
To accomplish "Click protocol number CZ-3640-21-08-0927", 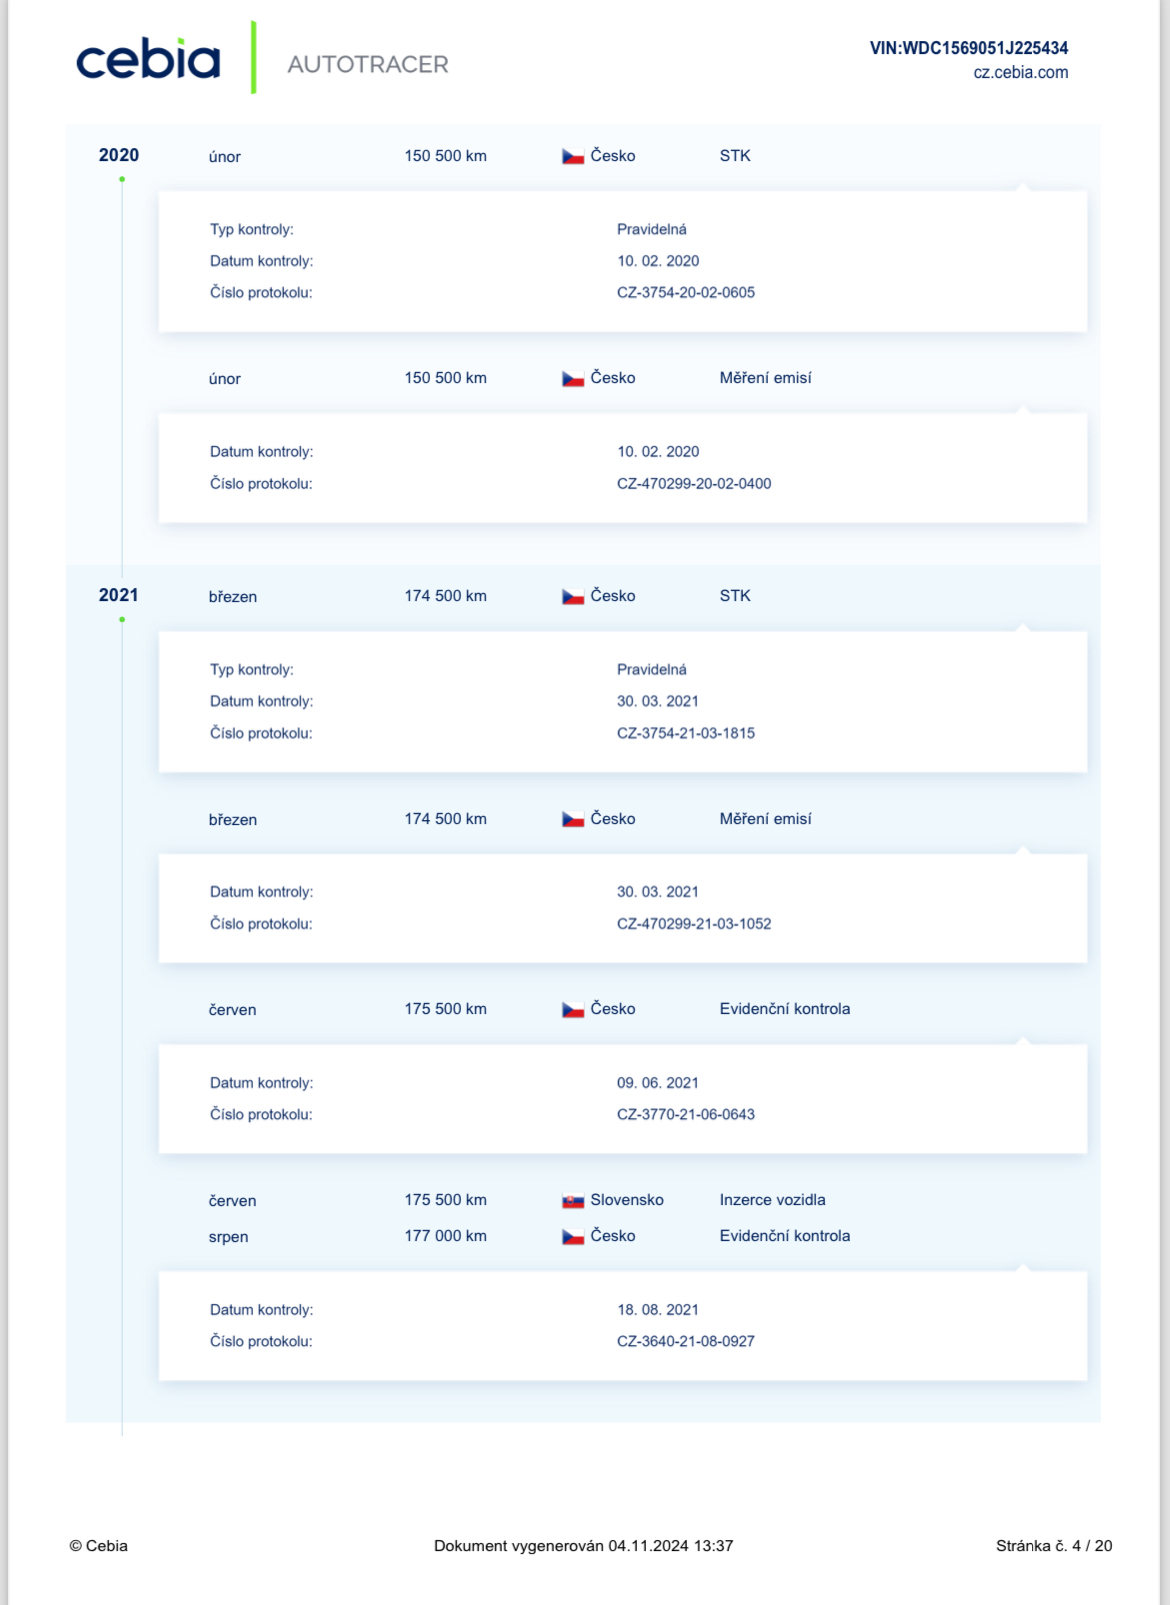I will click(686, 1341).
